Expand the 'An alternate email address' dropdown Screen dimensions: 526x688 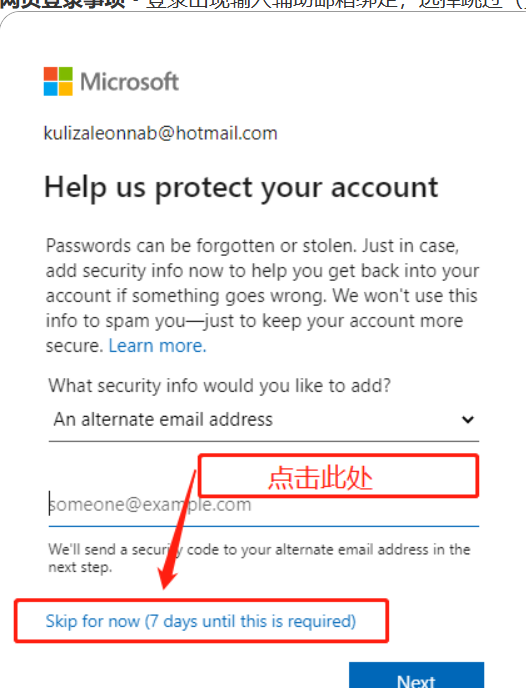pyautogui.click(x=264, y=419)
